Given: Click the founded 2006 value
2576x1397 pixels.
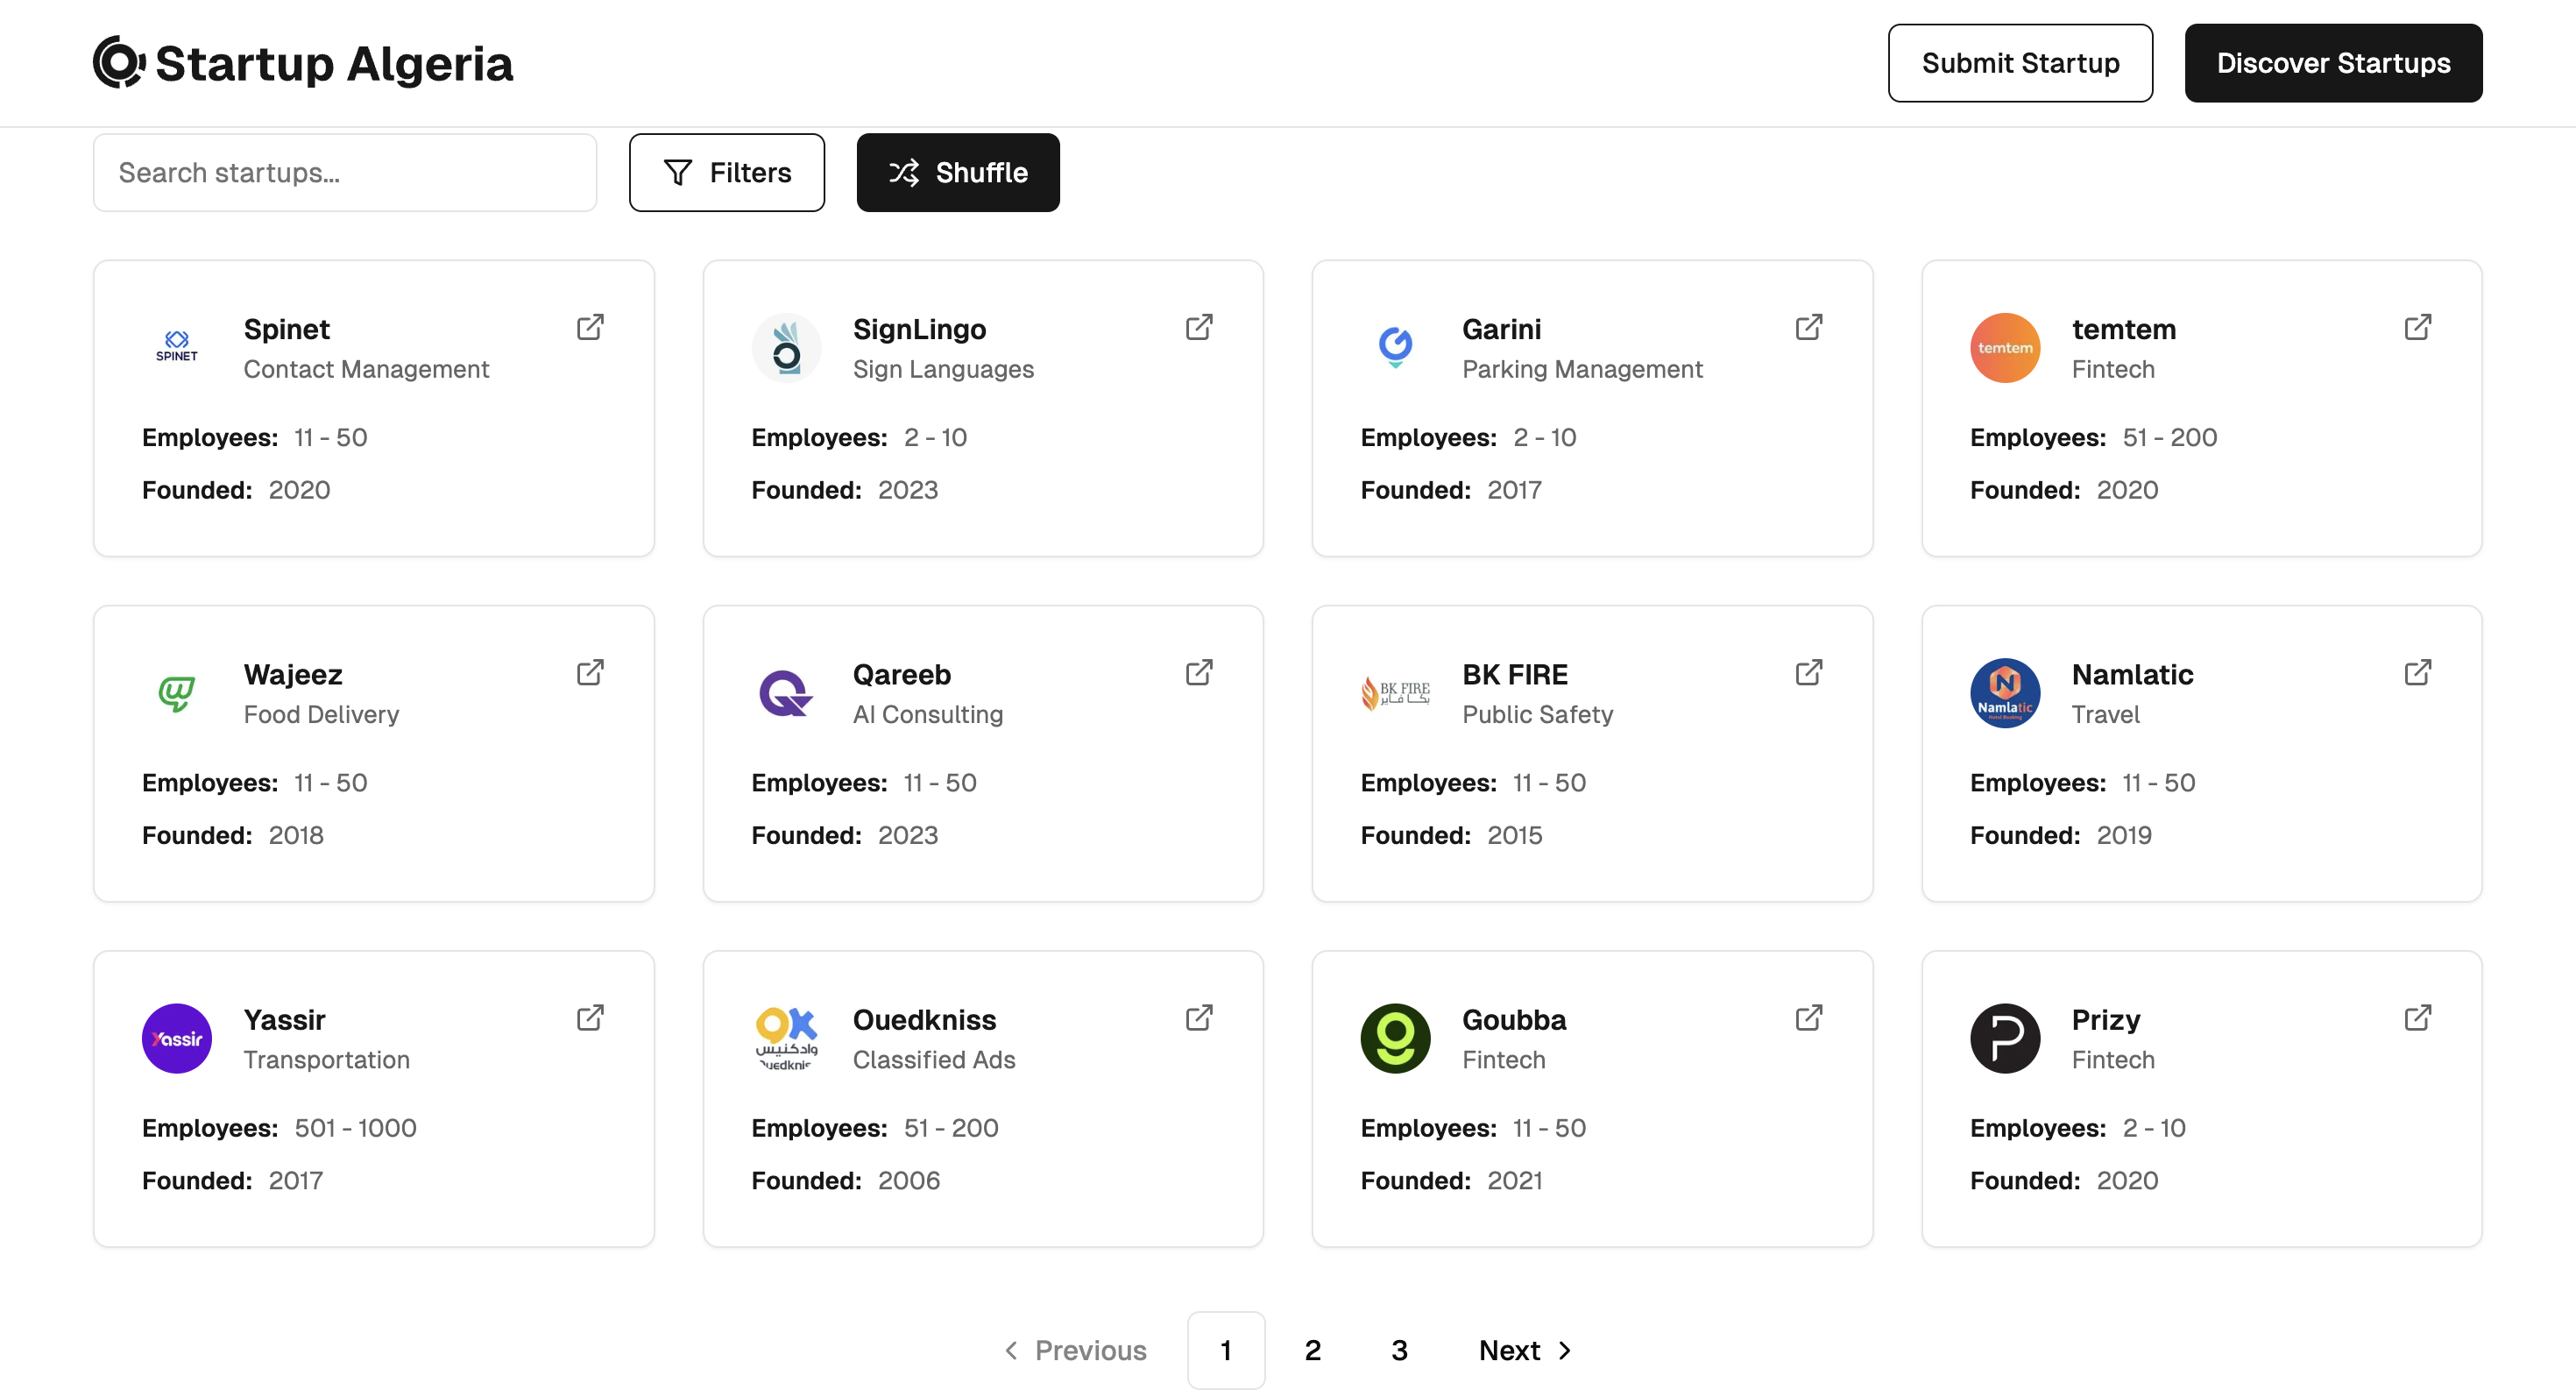Looking at the screenshot, I should coord(908,1180).
